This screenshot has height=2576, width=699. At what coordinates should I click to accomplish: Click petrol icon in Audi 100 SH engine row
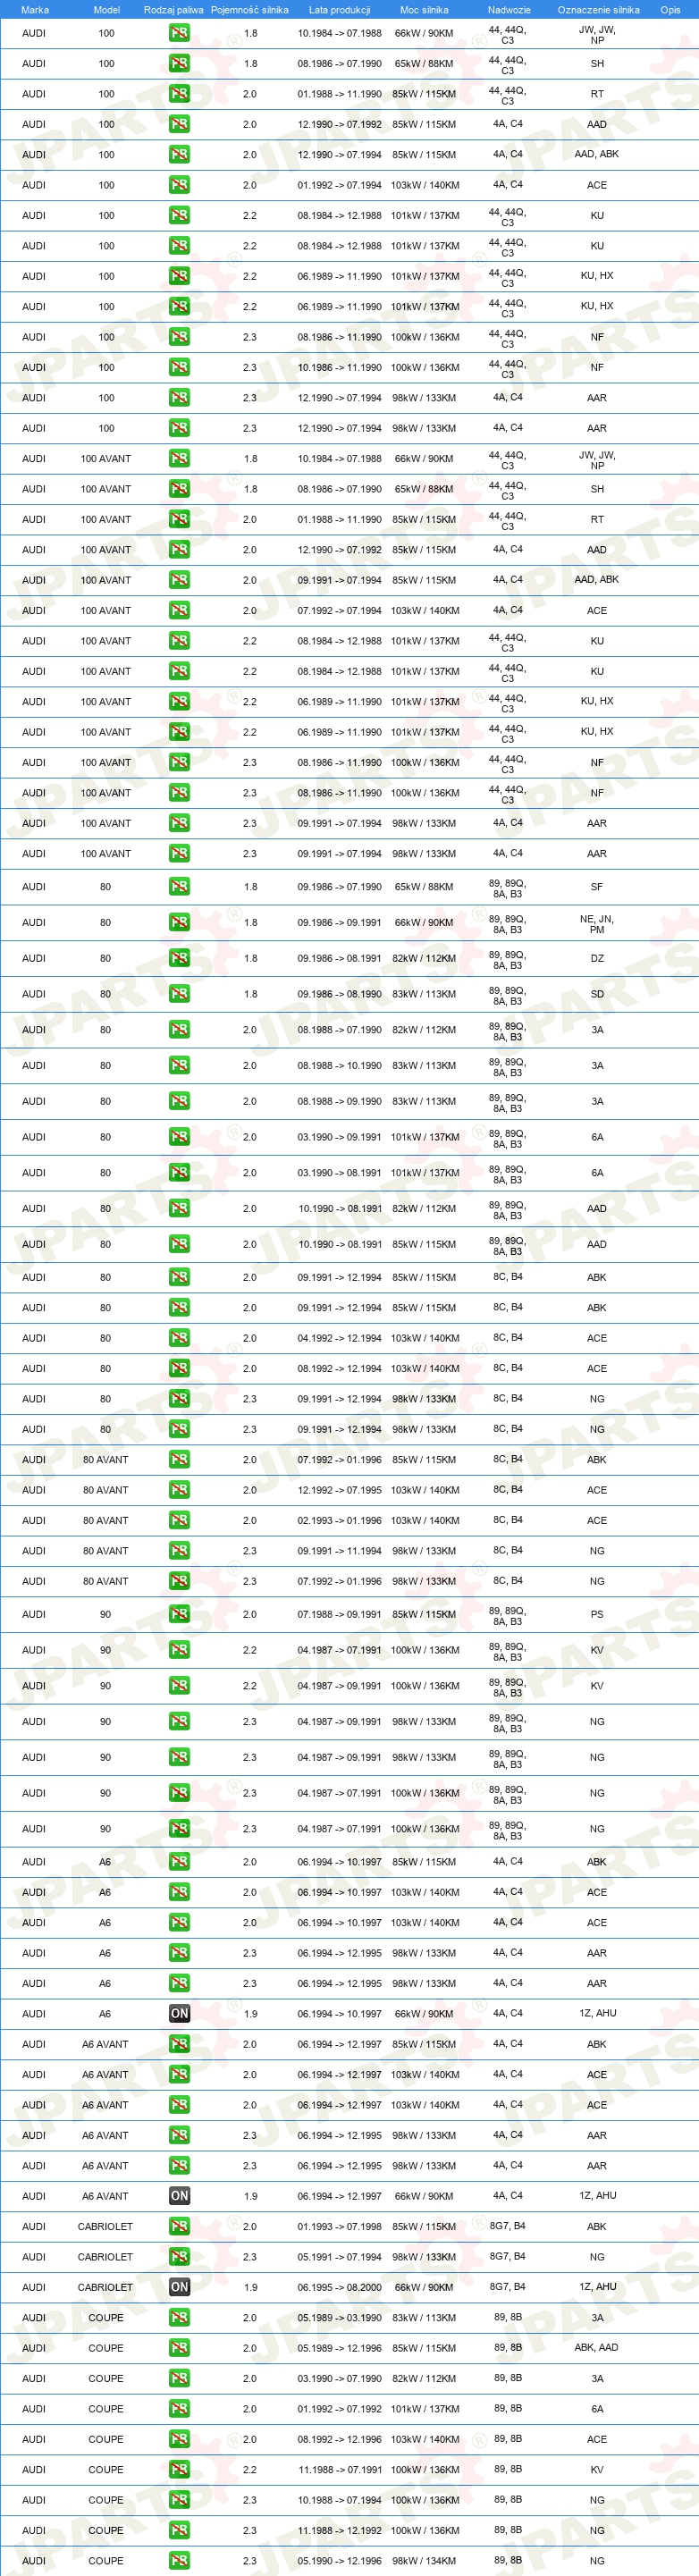click(179, 63)
